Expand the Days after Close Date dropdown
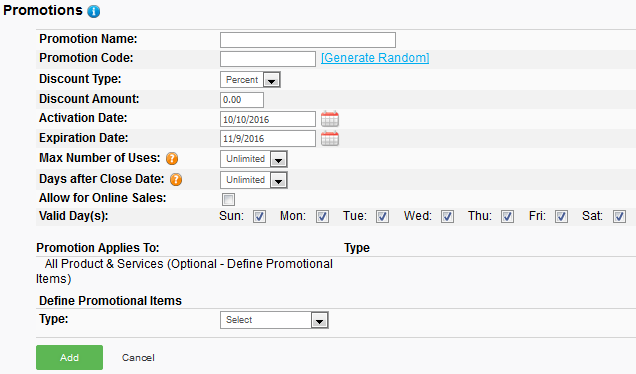This screenshot has height=374, width=636. click(254, 180)
